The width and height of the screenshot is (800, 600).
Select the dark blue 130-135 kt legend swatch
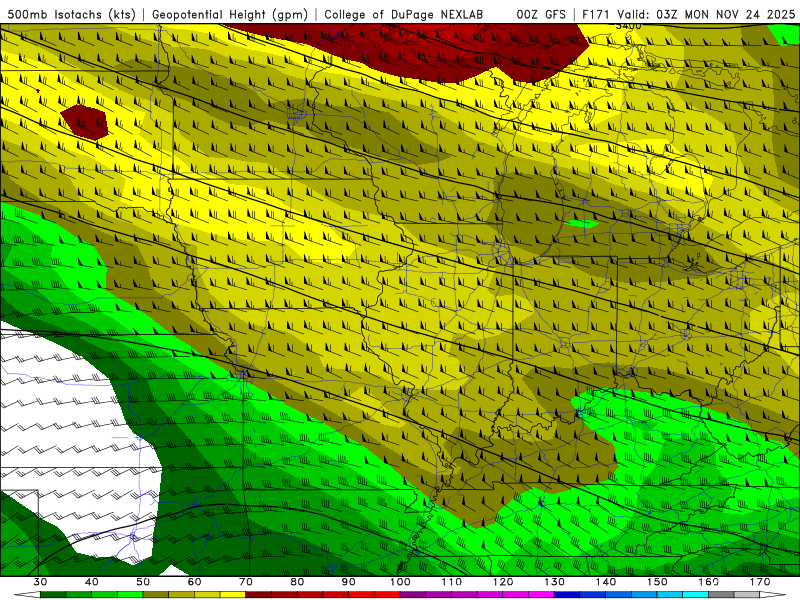(567, 595)
